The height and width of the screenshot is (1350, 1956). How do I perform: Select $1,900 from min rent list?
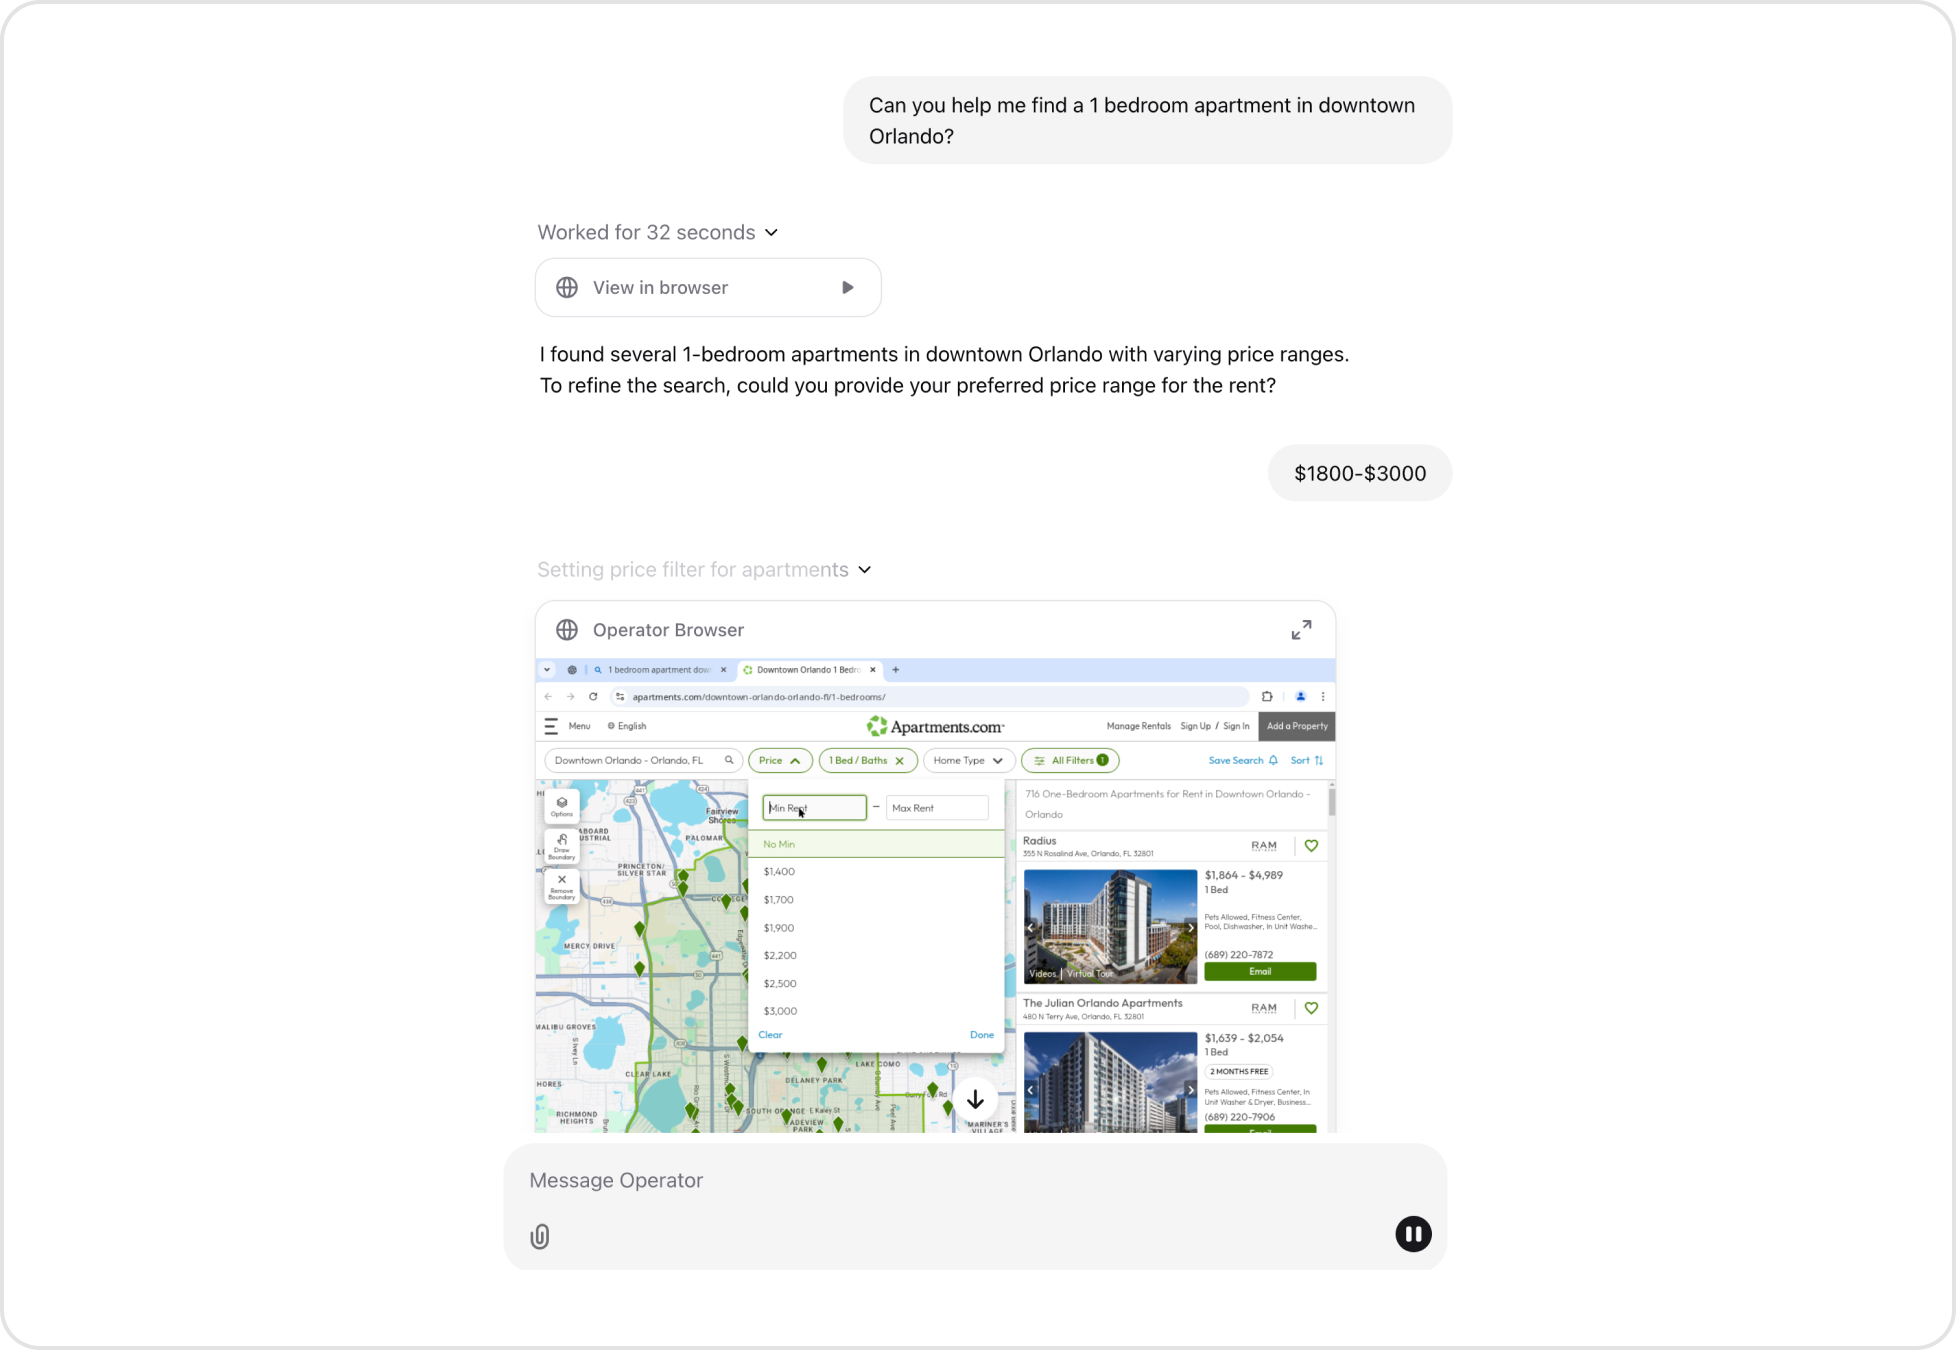click(x=779, y=928)
